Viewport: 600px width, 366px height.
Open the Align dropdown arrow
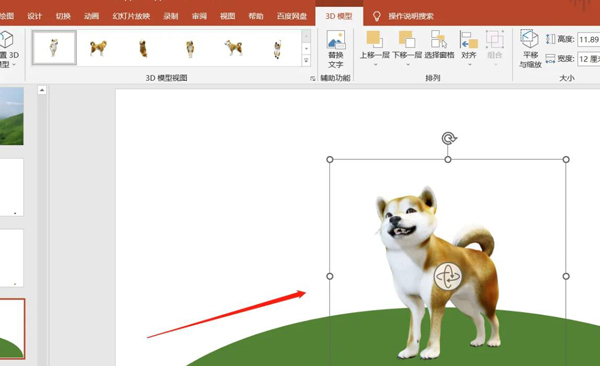[x=470, y=65]
